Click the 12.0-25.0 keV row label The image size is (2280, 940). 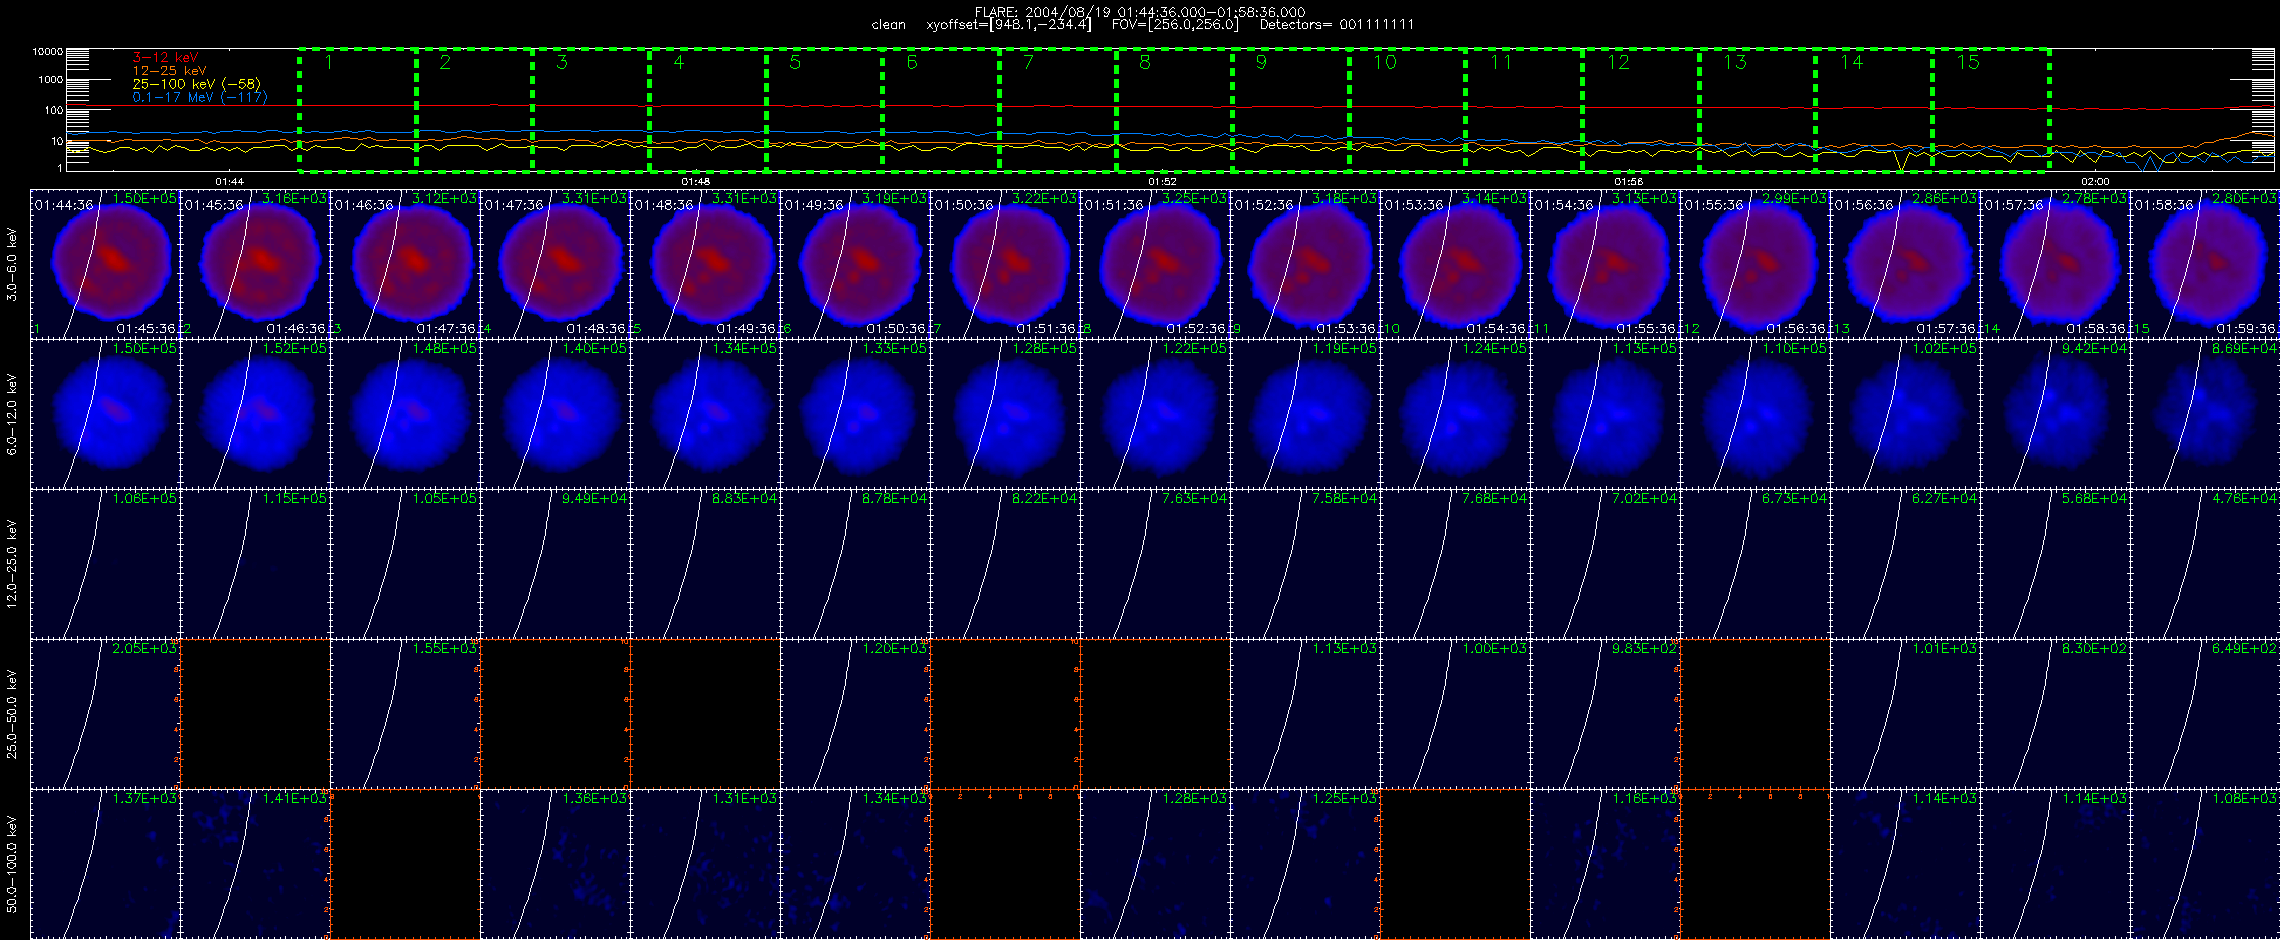[x=12, y=564]
